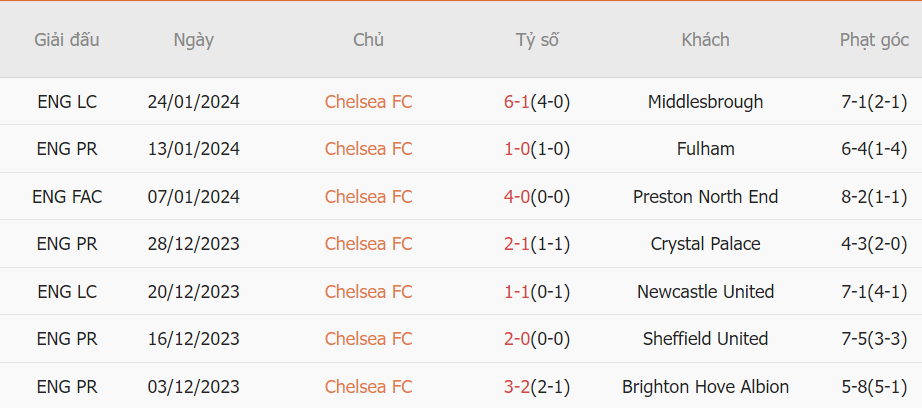
Task: Select Chelsea FC in the Fulham match row
Action: pyautogui.click(x=369, y=149)
